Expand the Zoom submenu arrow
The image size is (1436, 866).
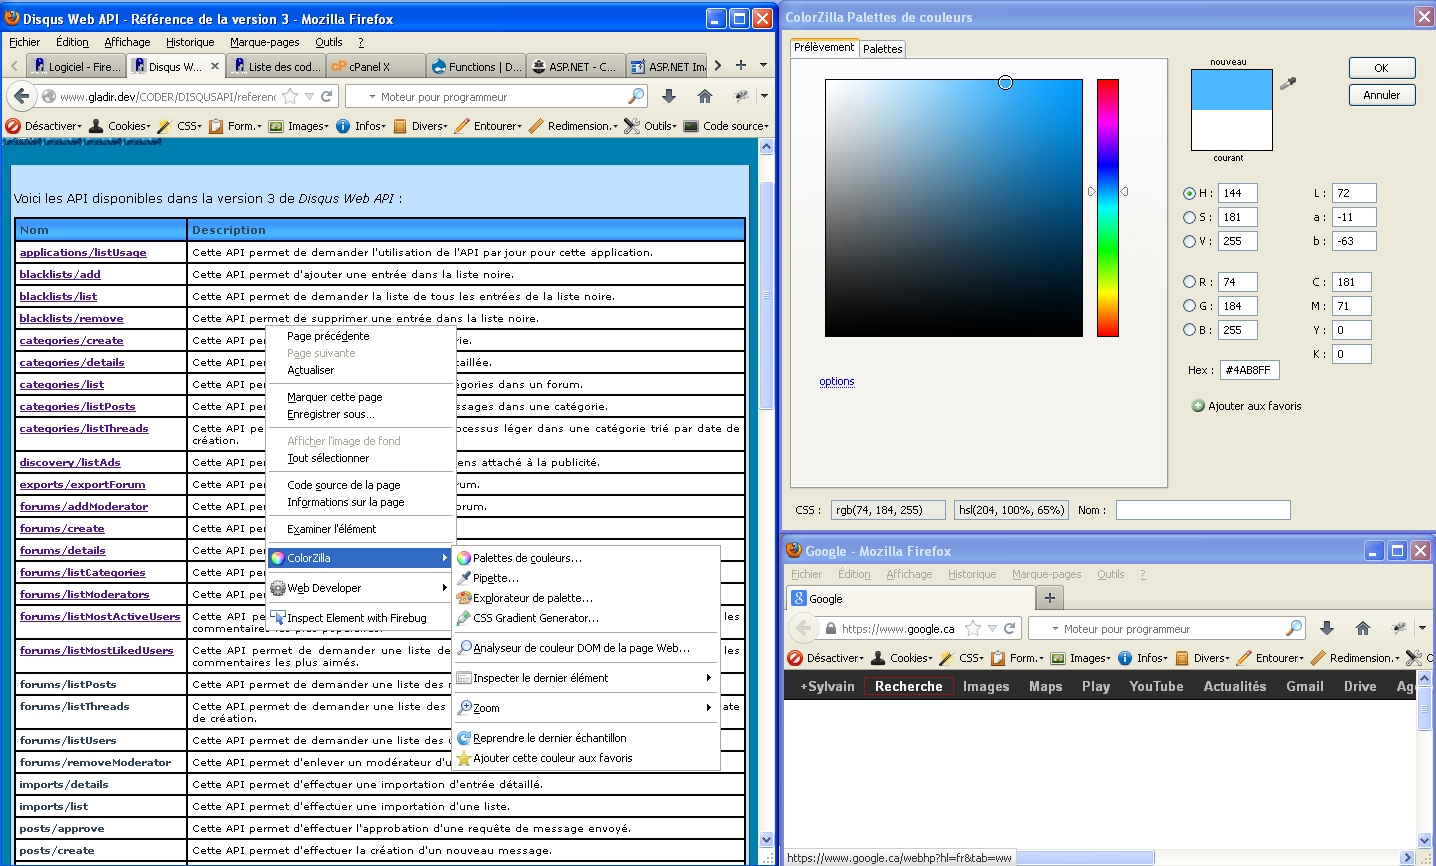(x=708, y=708)
